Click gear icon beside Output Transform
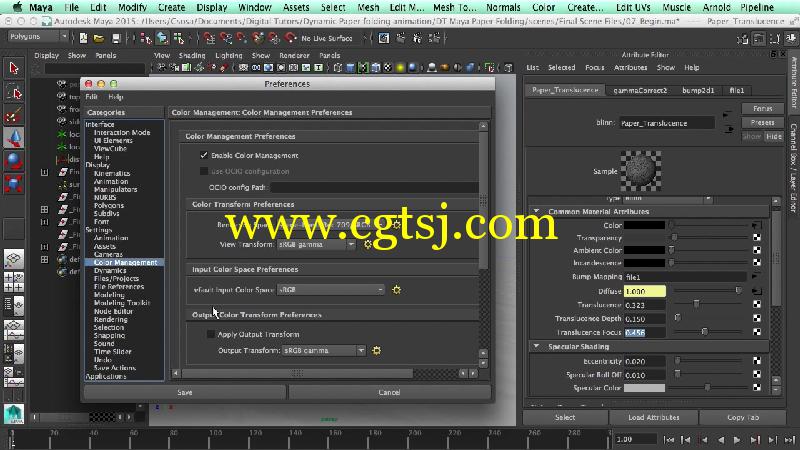This screenshot has height=450, width=800. [377, 351]
